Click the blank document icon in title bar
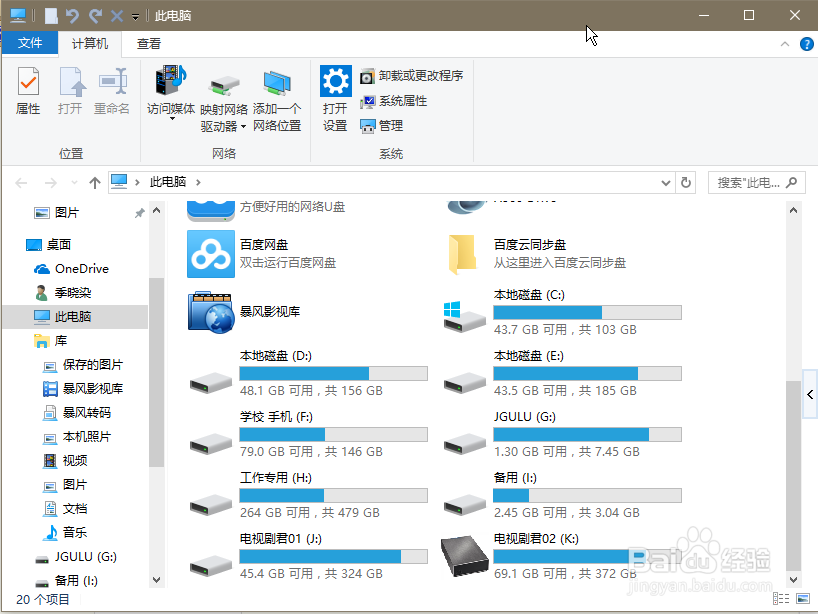 [51, 16]
